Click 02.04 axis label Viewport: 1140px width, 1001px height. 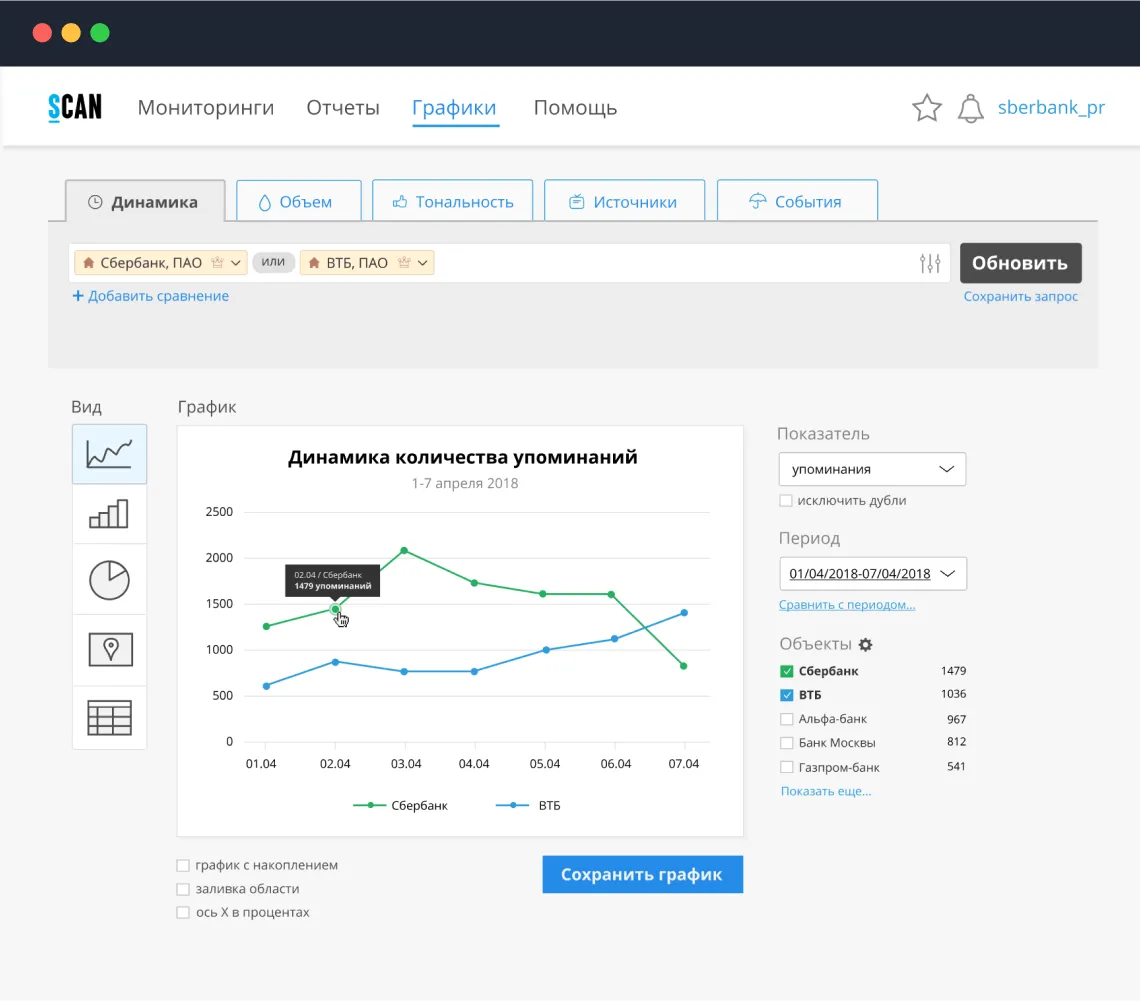(334, 763)
